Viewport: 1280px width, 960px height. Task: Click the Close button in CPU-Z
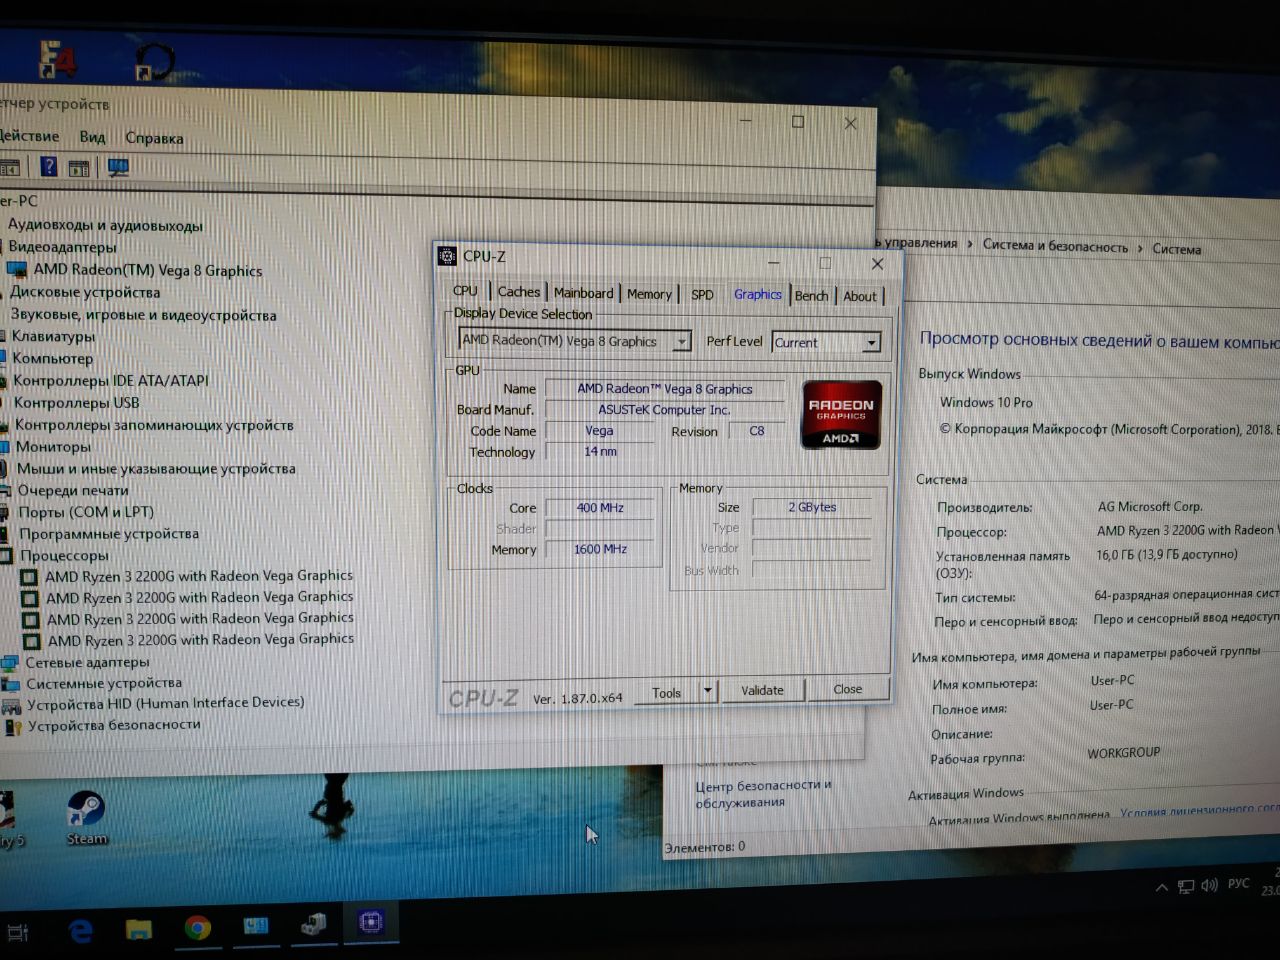pyautogui.click(x=847, y=689)
